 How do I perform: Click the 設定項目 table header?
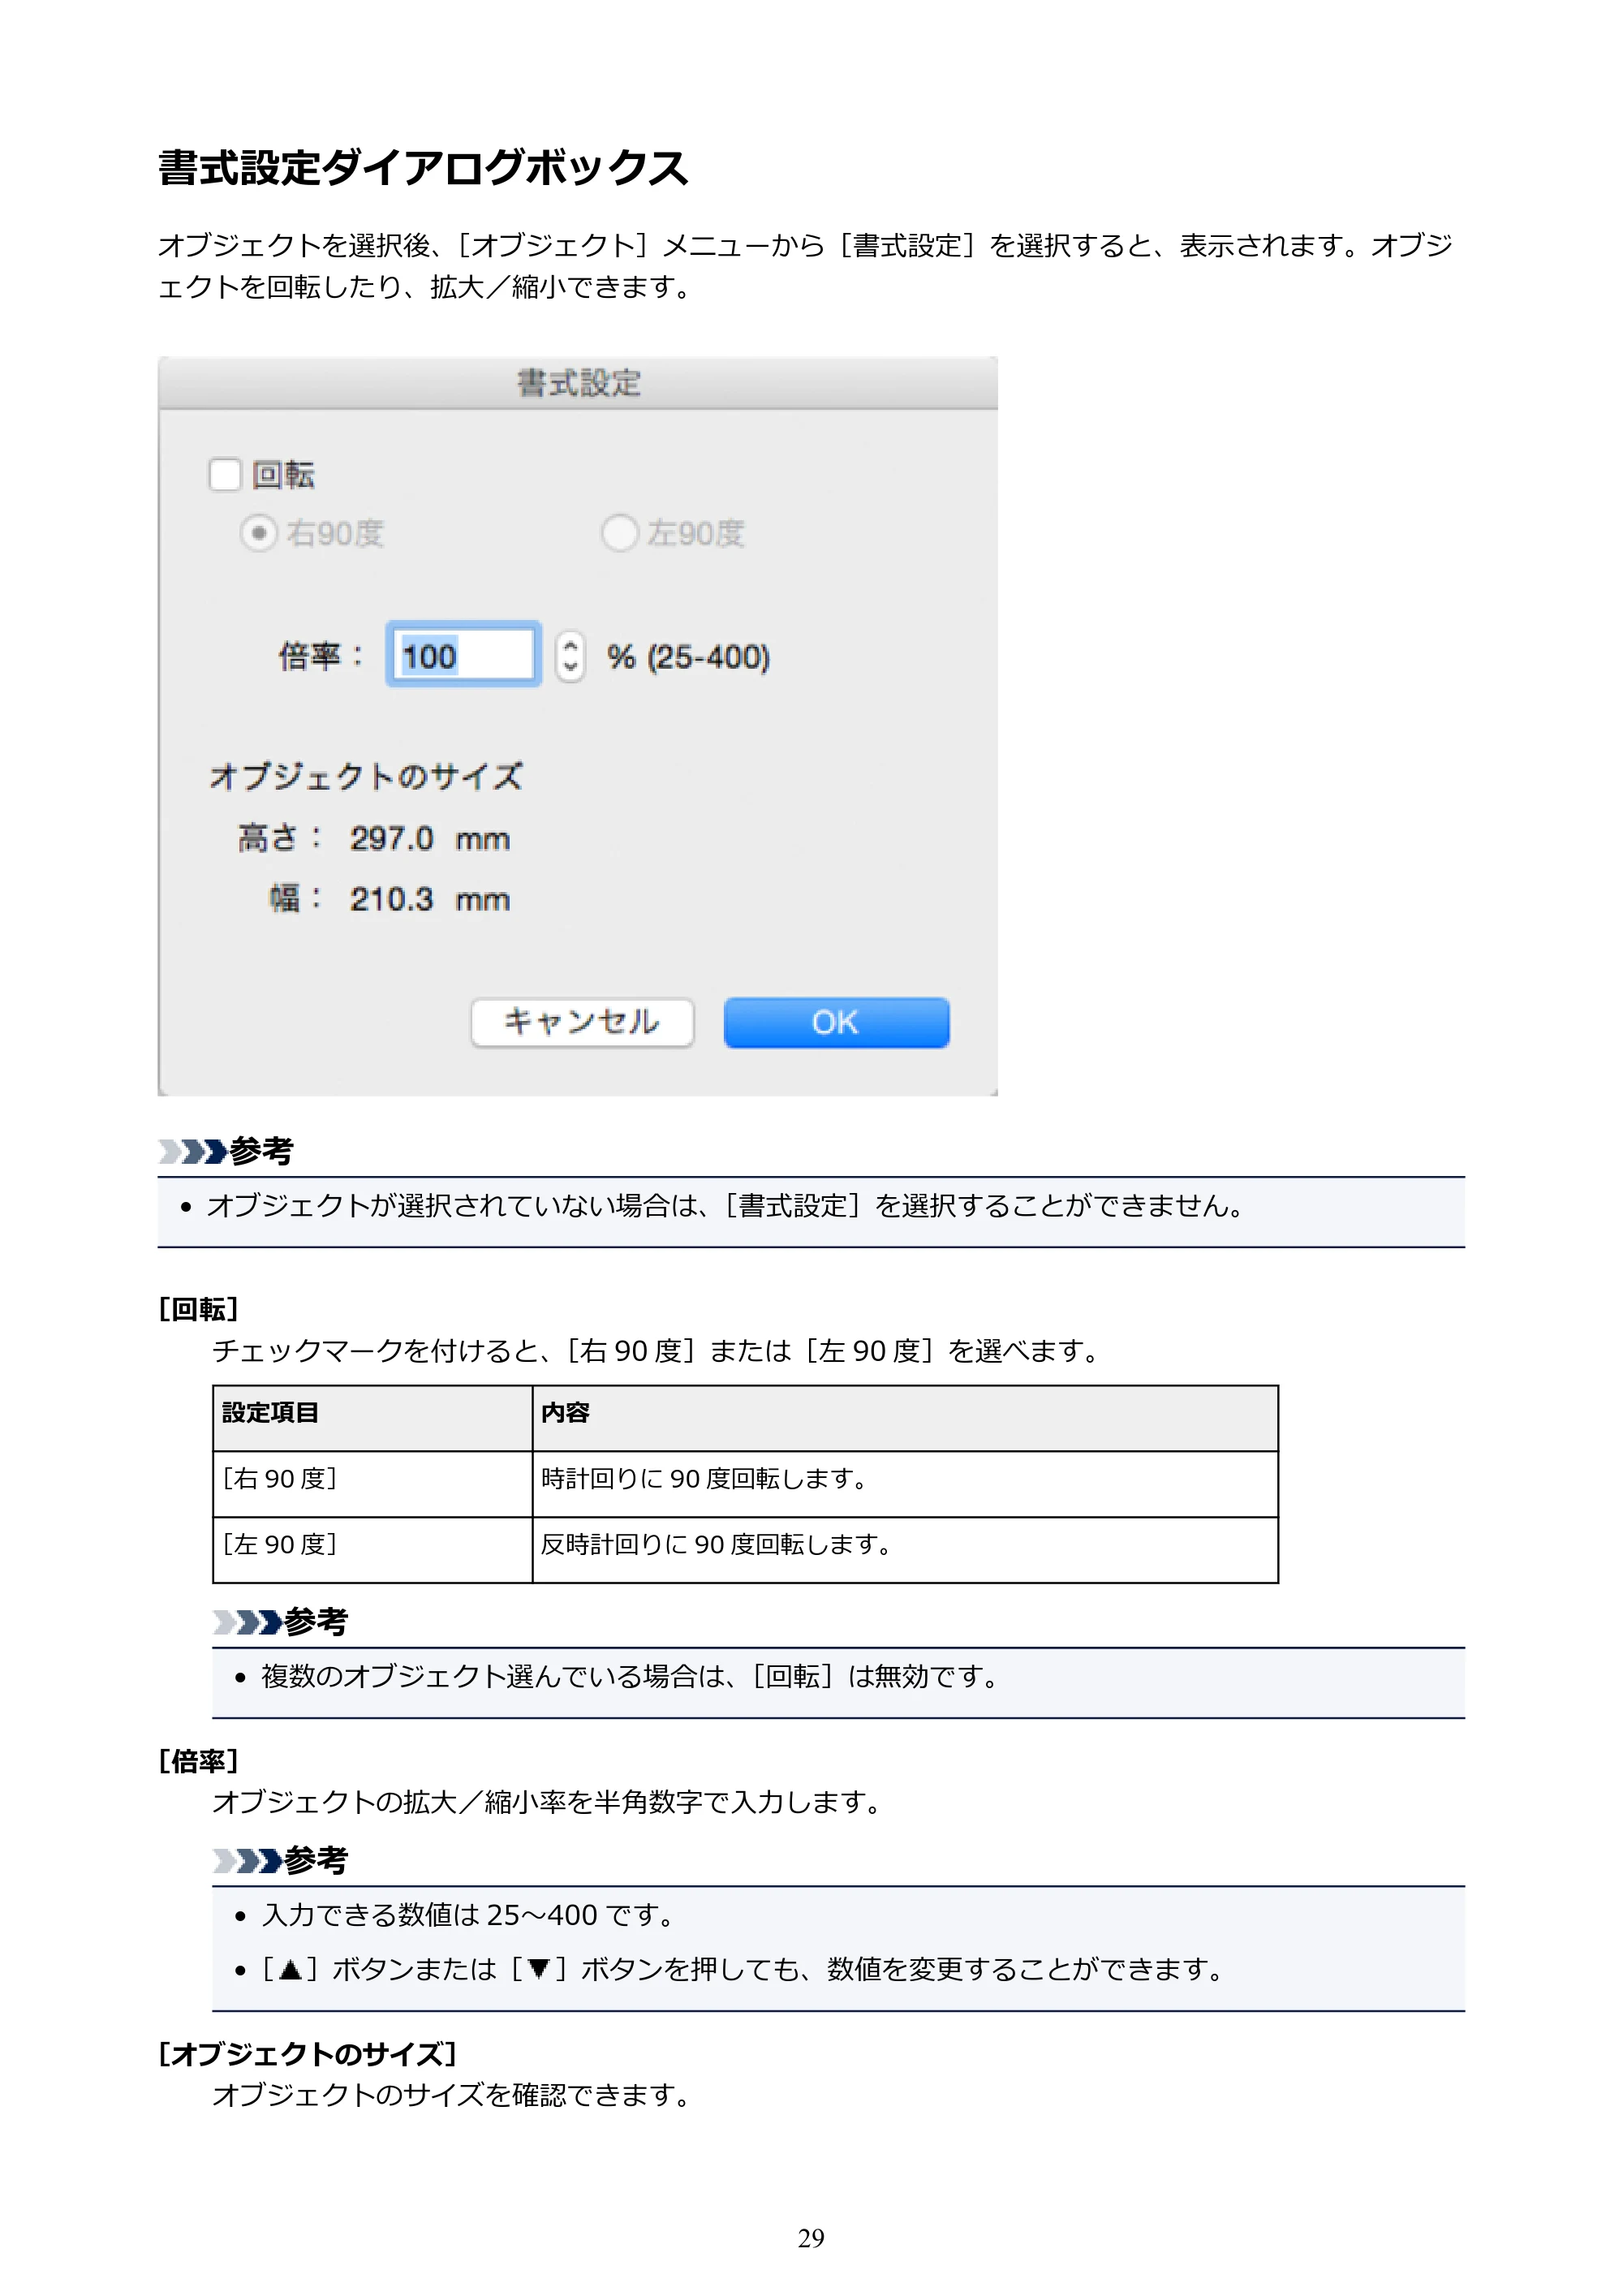pos(372,1417)
